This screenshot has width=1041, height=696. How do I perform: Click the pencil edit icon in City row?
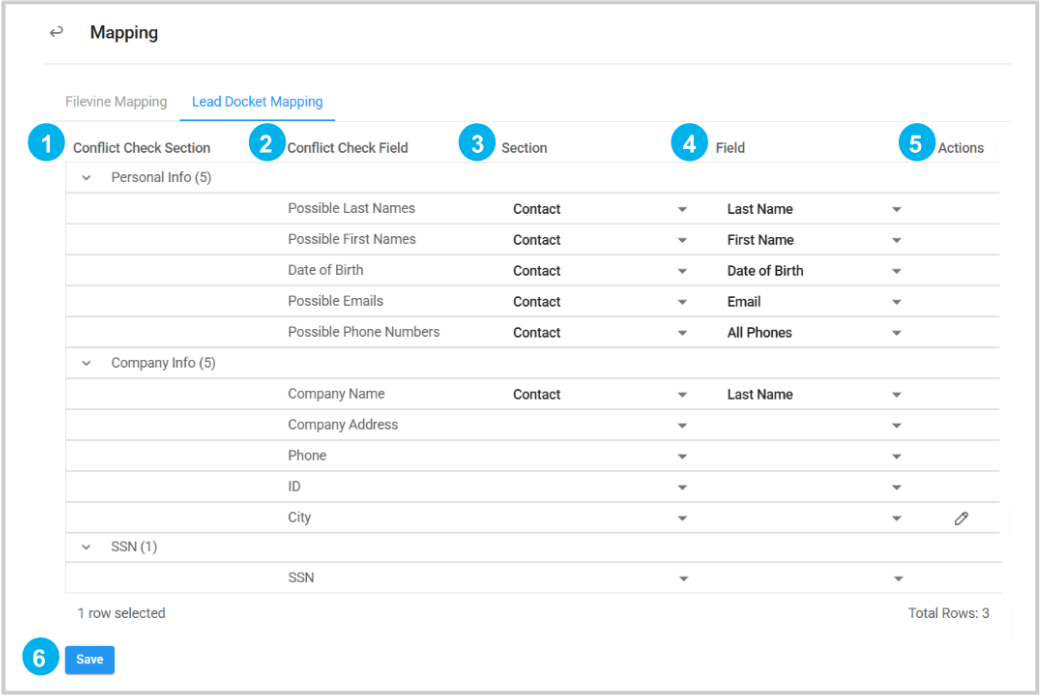tap(961, 519)
